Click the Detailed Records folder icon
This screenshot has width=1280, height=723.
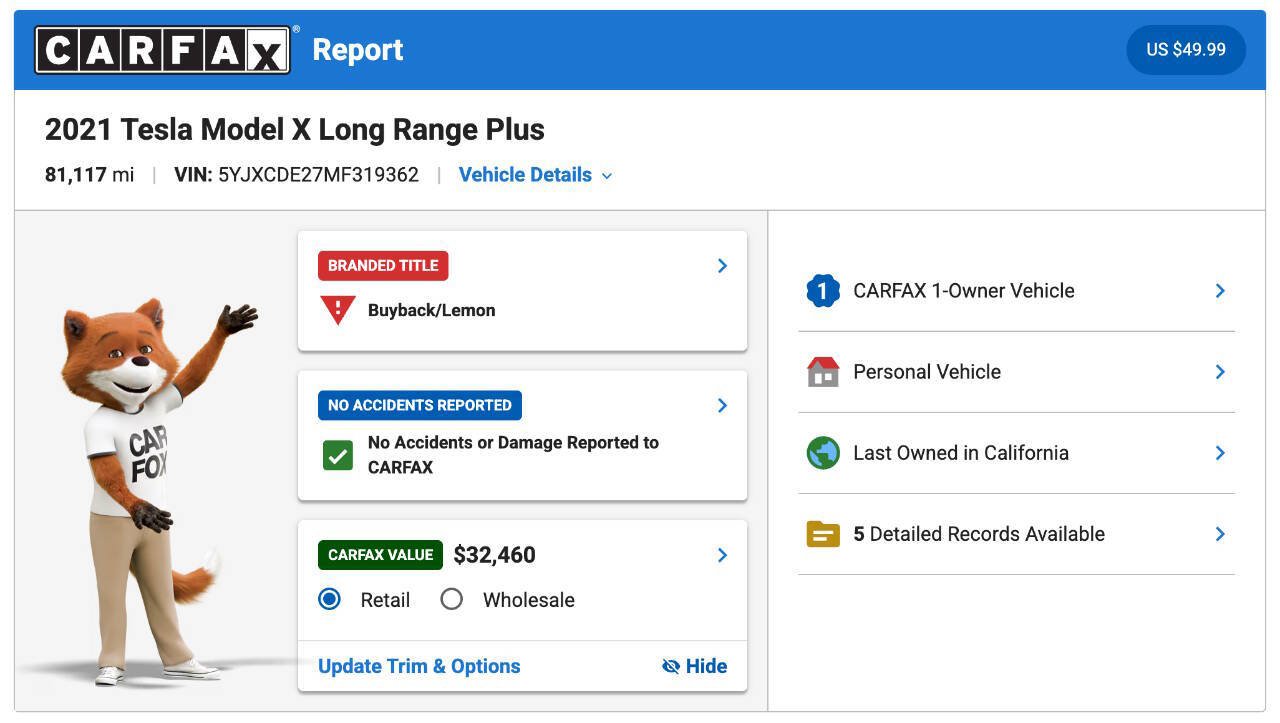coord(823,534)
